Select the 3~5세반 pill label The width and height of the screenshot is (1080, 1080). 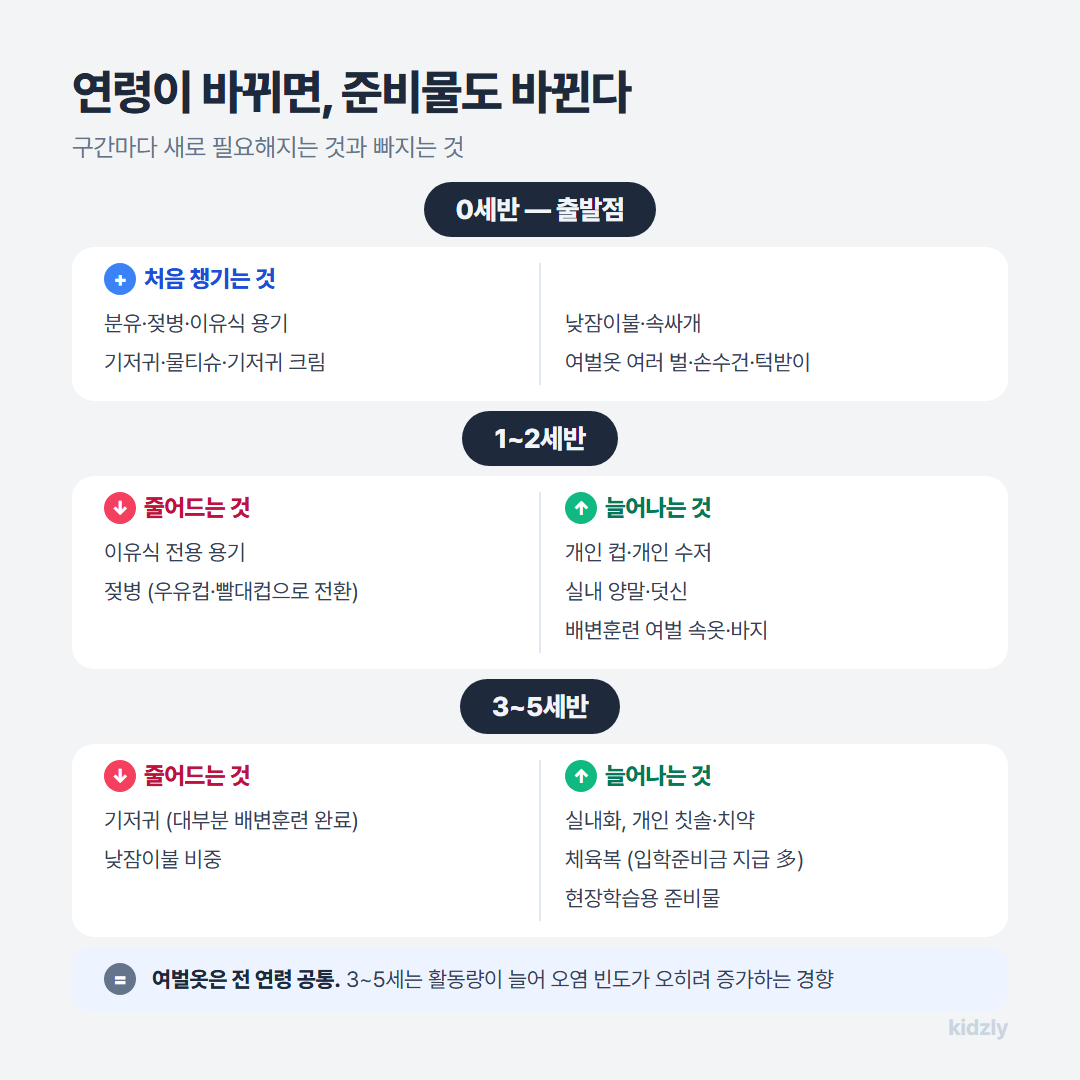(539, 707)
